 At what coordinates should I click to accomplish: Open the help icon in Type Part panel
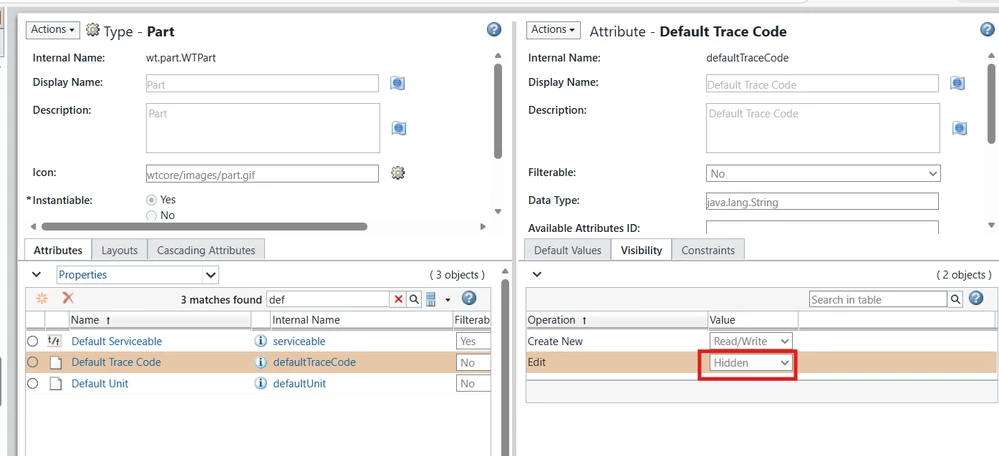coord(494,30)
